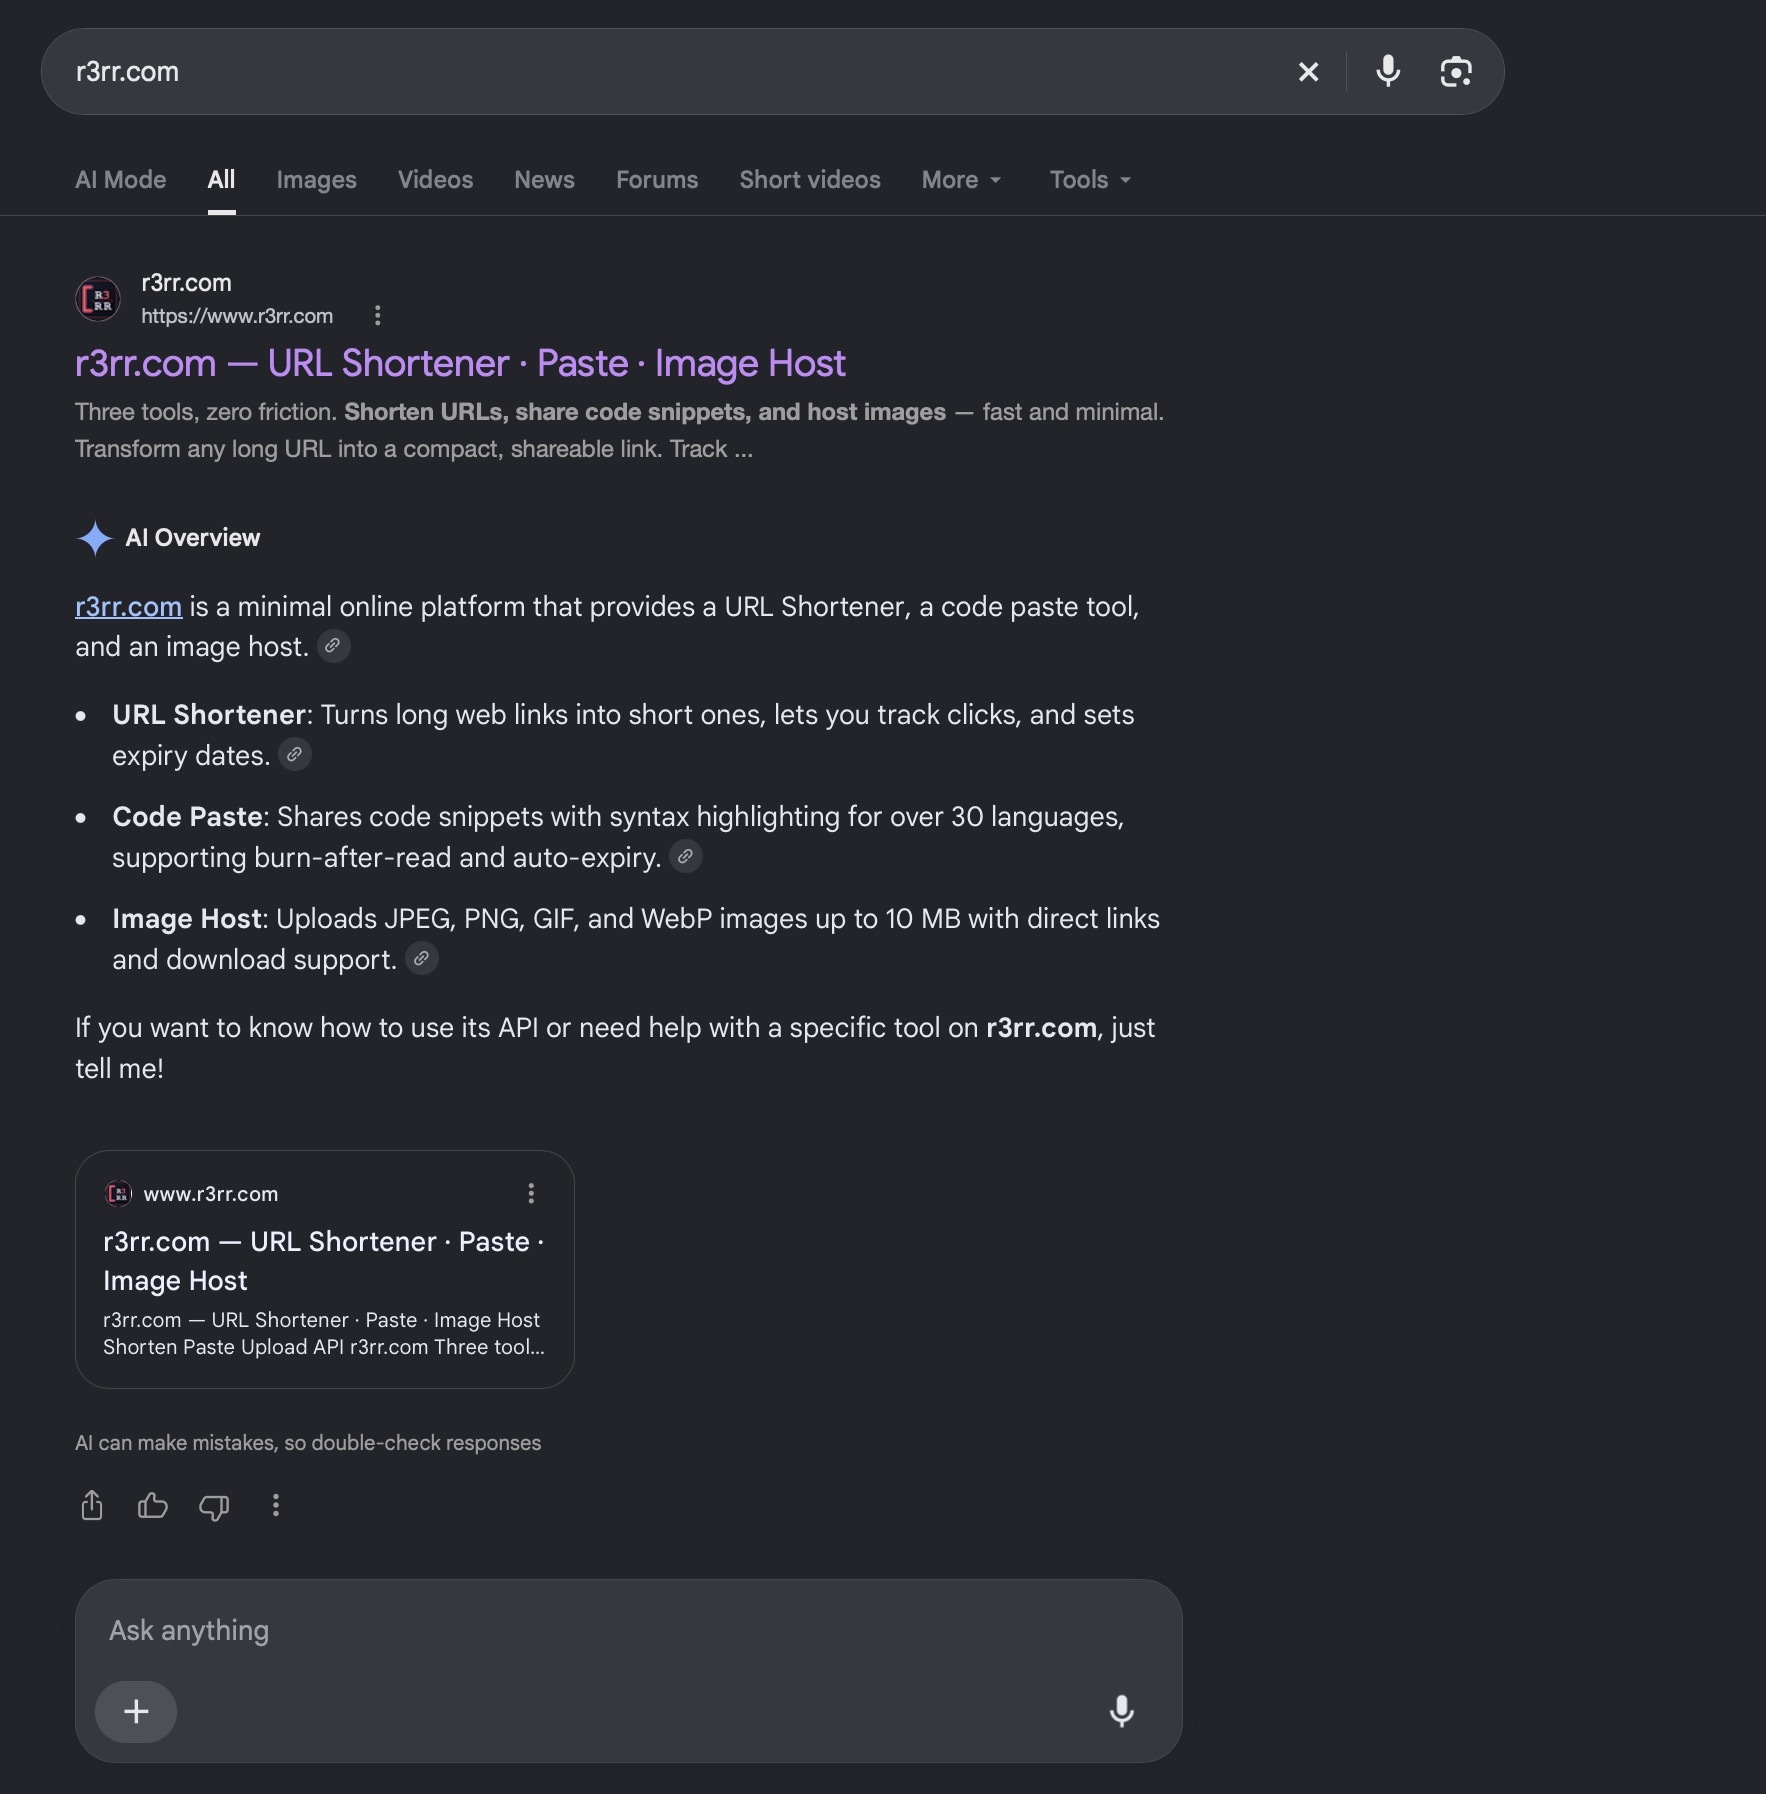Screen dimensions: 1766x1794
Task: Open source link icon after 'expiry dates.'
Action: point(295,755)
